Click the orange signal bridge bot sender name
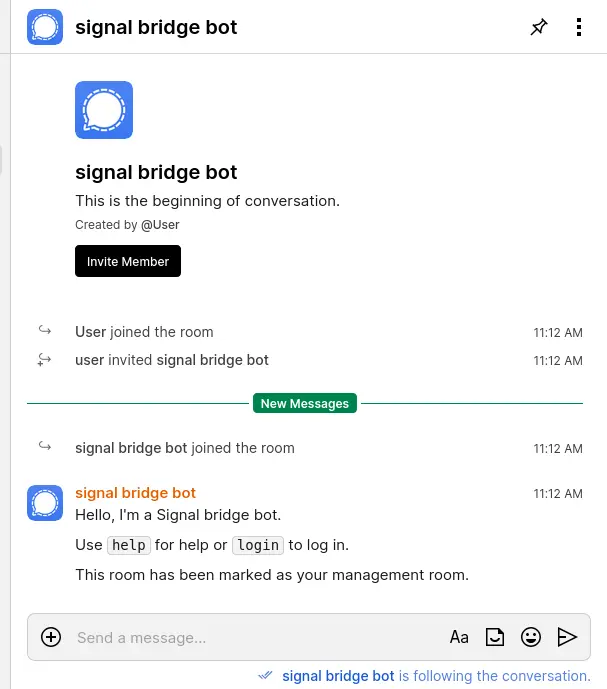Screen dimensions: 607x689 click(x=135, y=493)
